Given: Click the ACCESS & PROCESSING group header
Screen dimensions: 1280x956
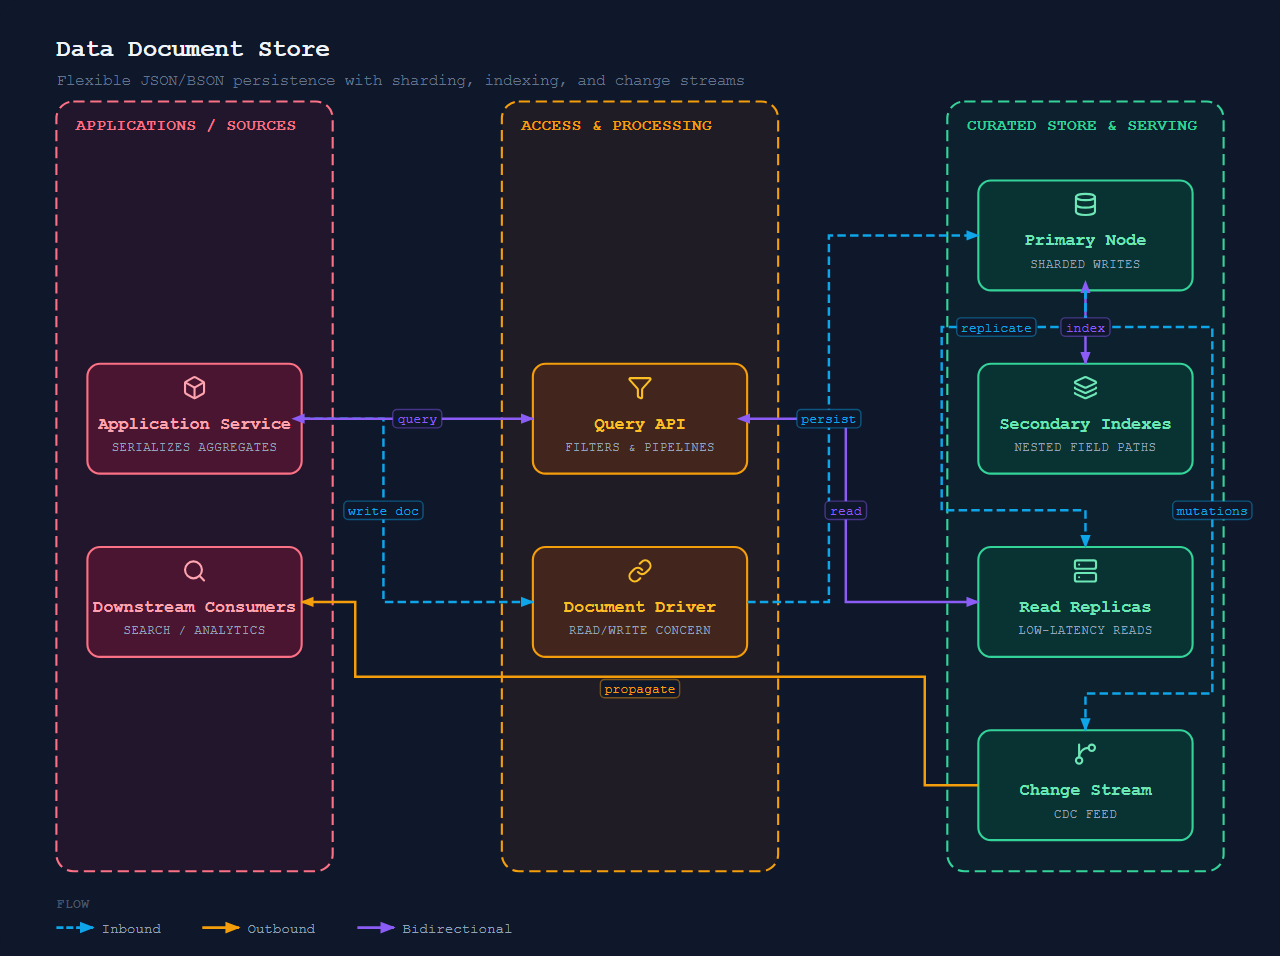Looking at the screenshot, I should pos(616,125).
